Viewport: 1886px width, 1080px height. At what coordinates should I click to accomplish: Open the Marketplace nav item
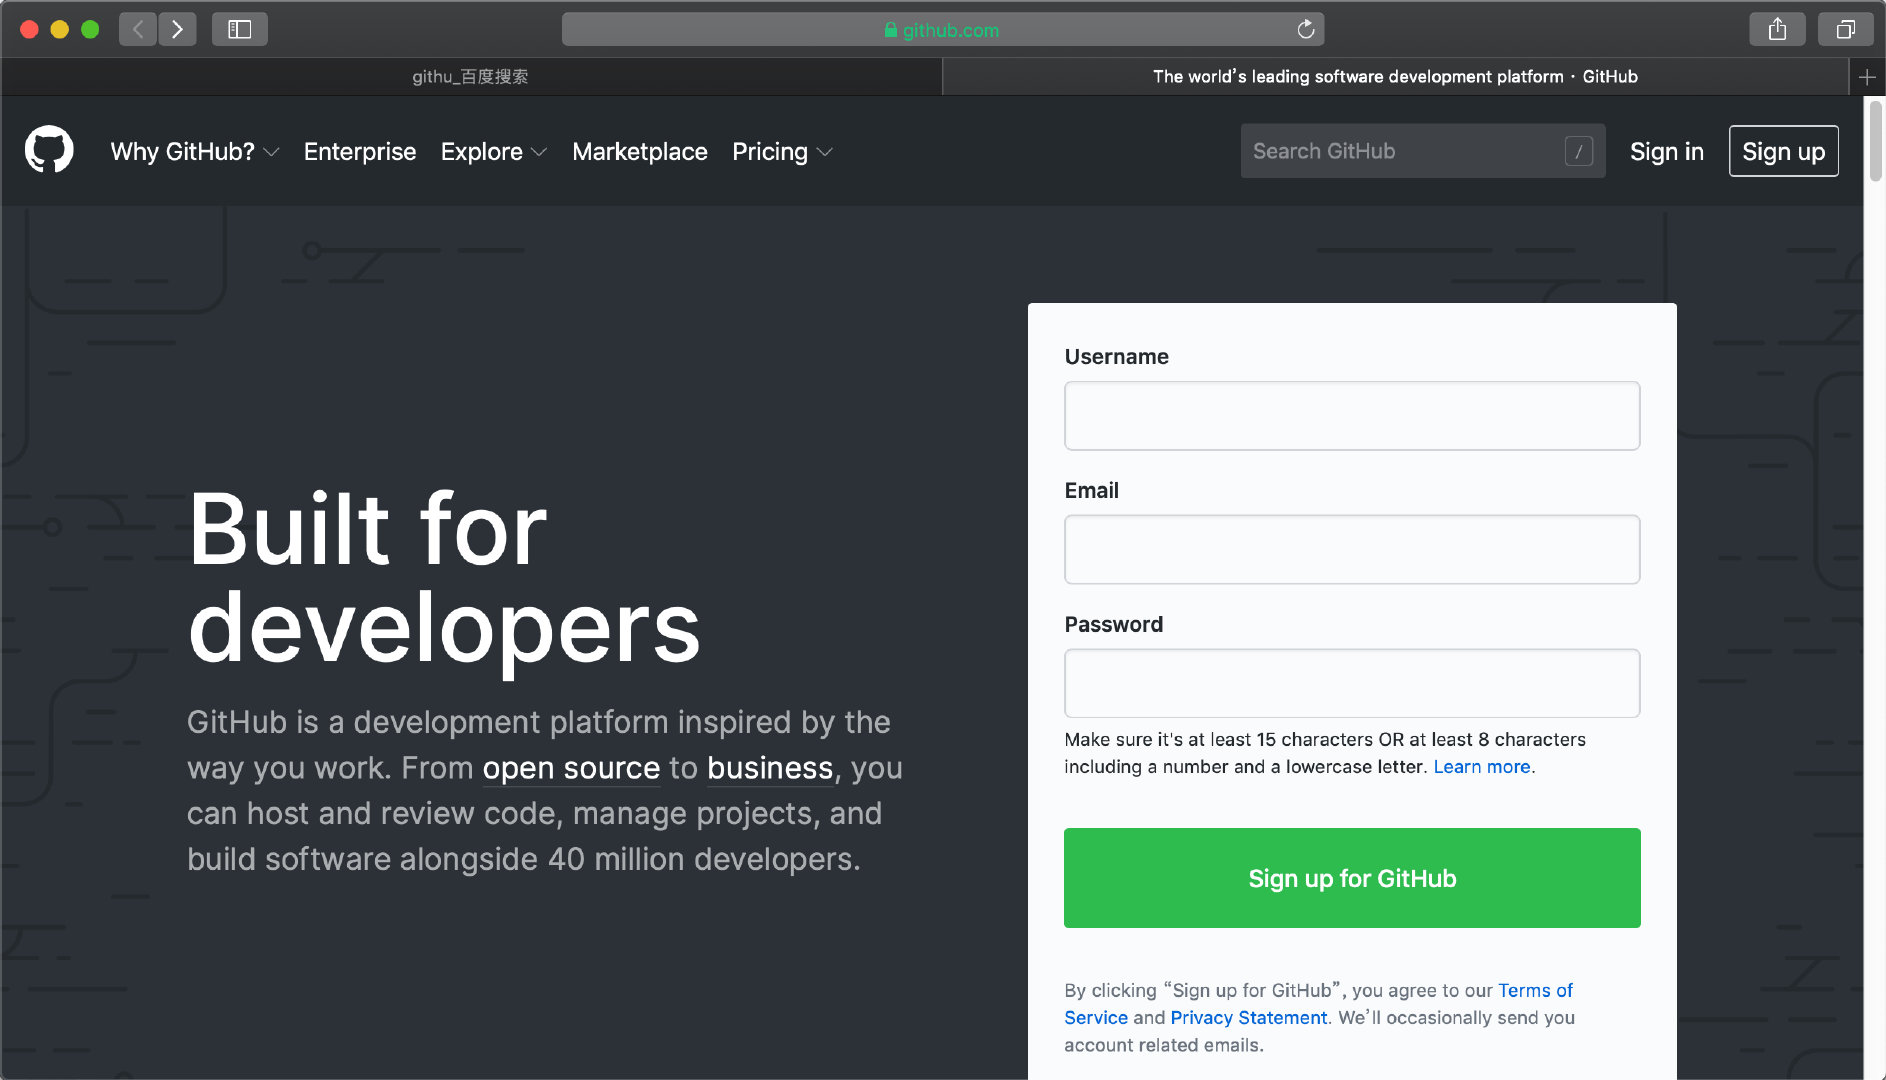pyautogui.click(x=640, y=151)
